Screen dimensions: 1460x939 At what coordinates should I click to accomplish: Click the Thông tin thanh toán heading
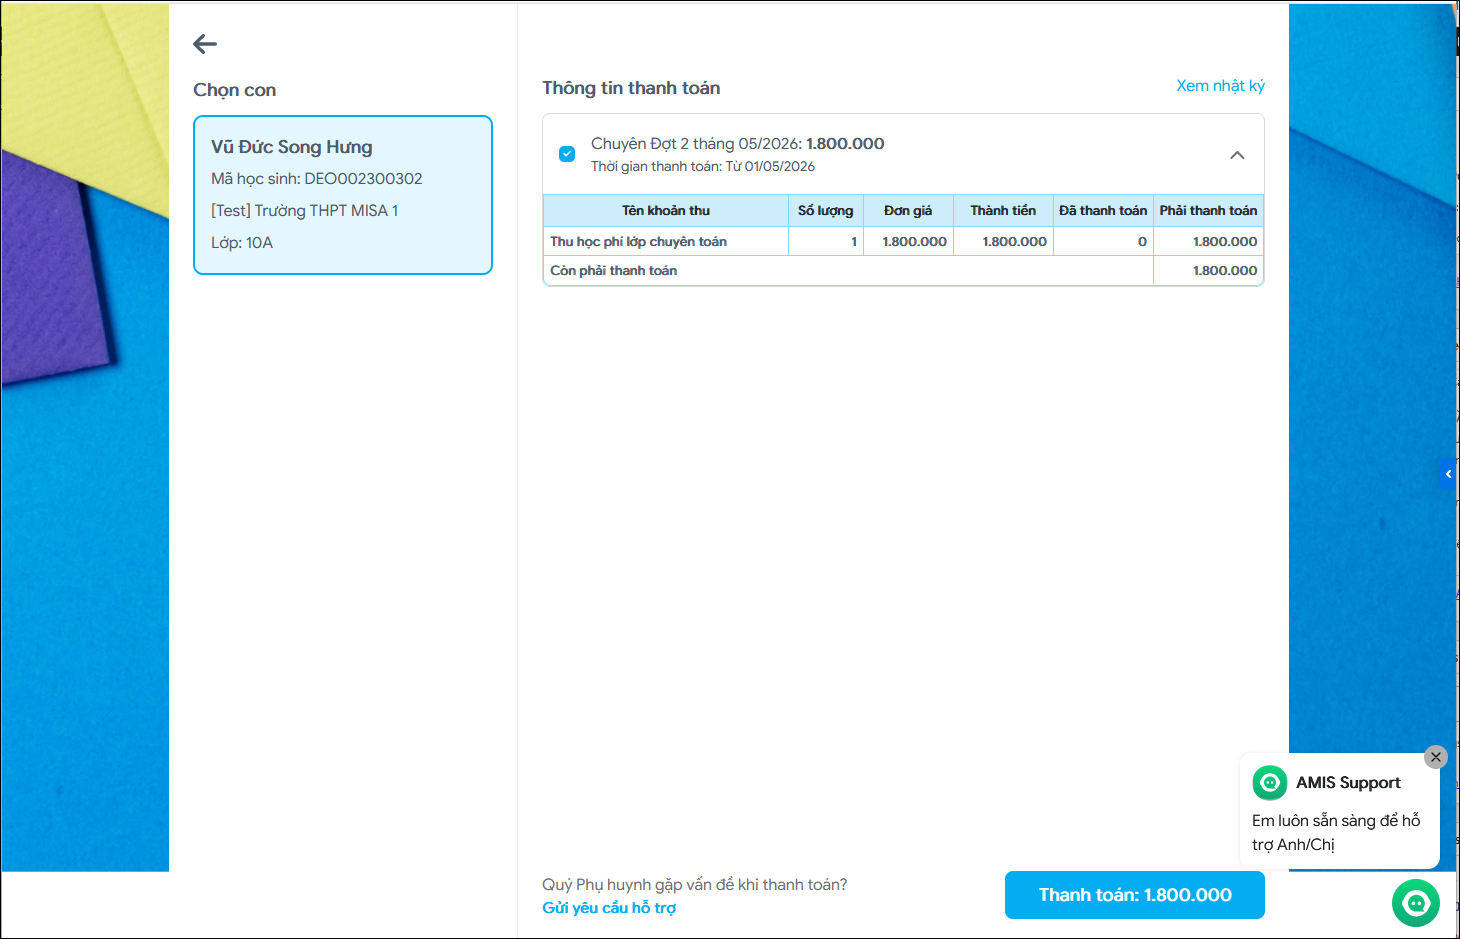point(631,88)
